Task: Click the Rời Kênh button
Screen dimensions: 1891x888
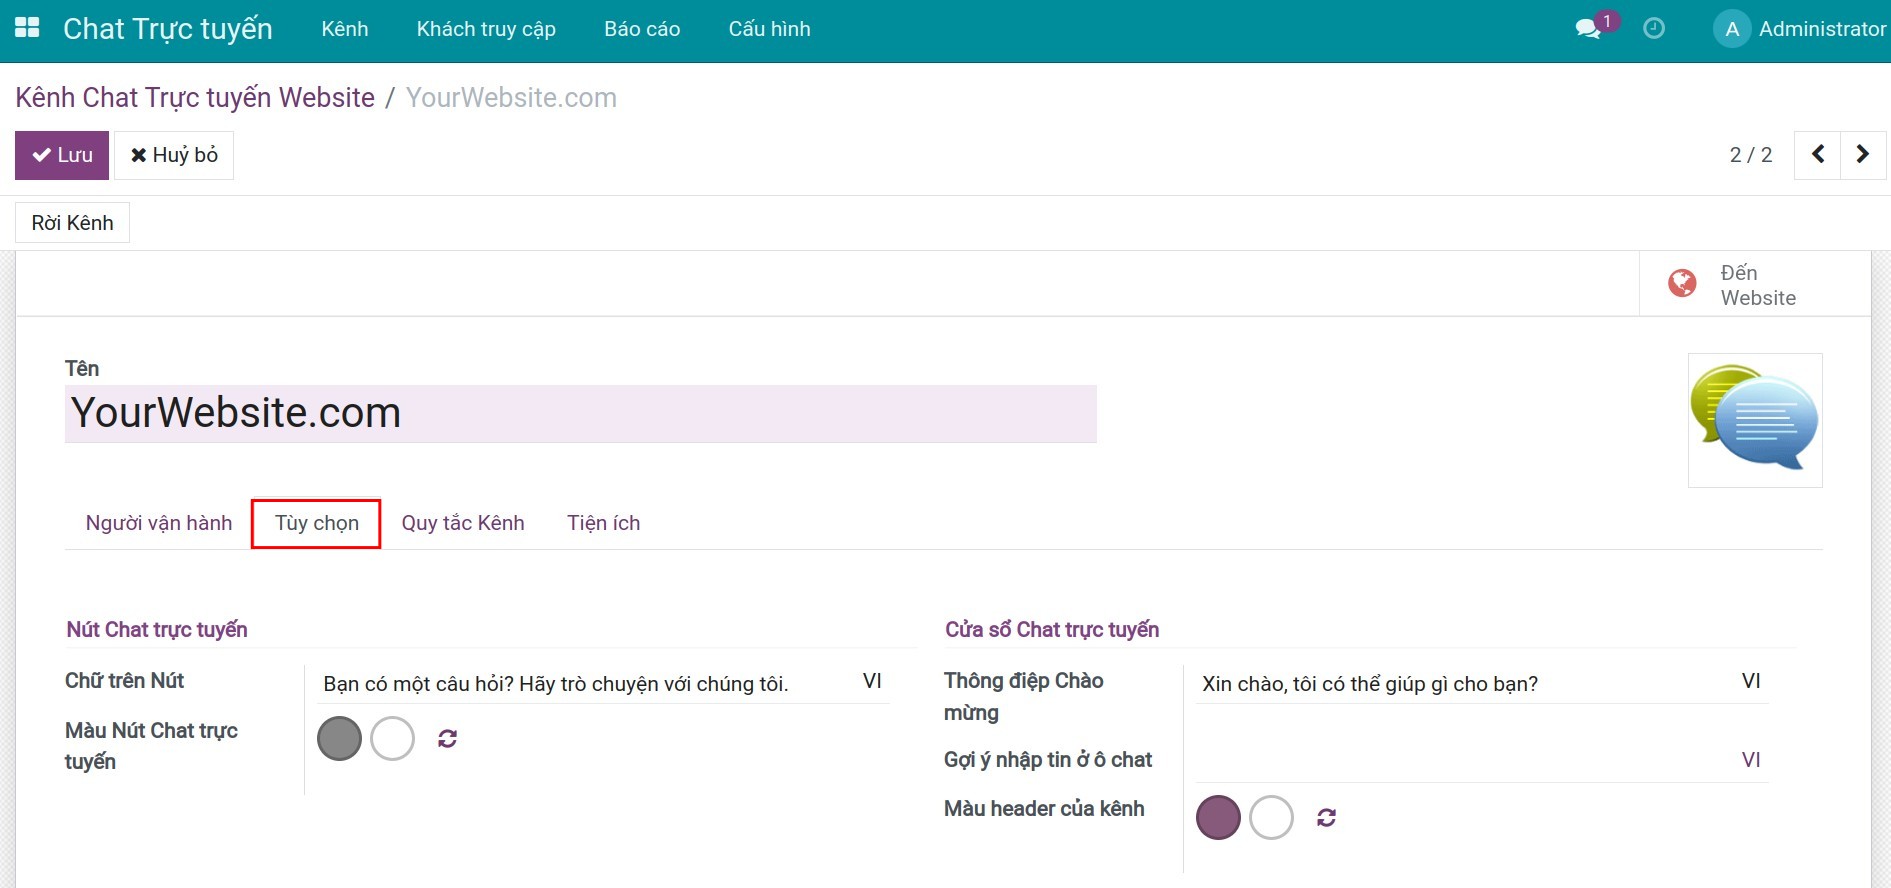Action: point(72,223)
